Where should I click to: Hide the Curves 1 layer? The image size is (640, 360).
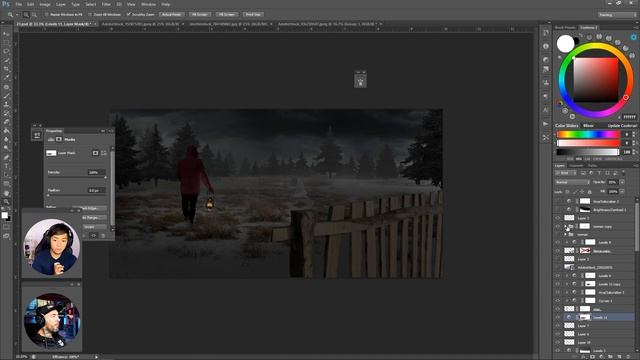558,301
